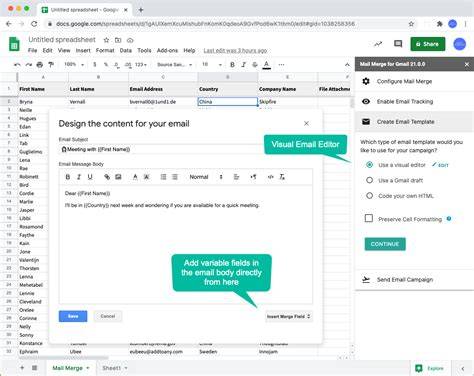The height and width of the screenshot is (376, 474).
Task: Click the insert image icon in editor
Action: click(118, 177)
